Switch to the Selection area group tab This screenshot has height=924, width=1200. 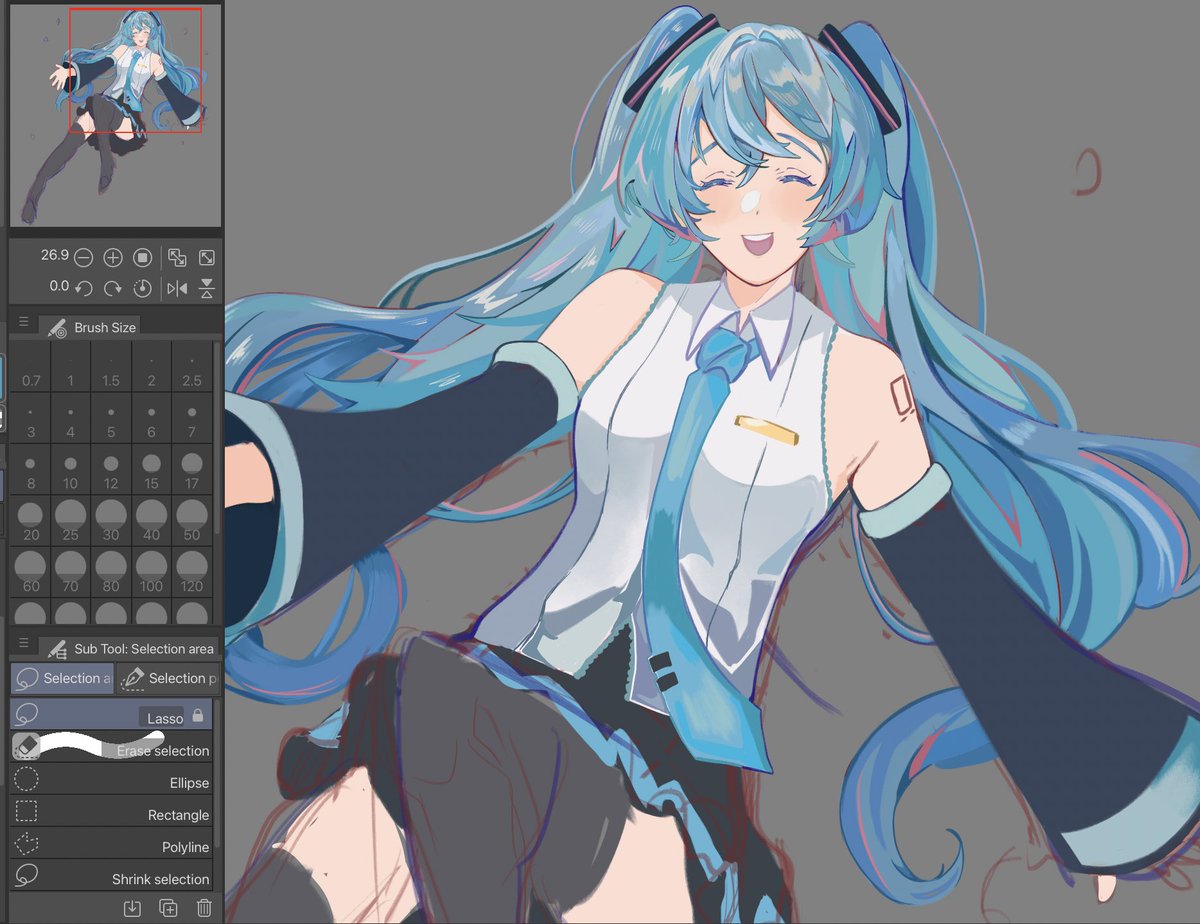62,678
